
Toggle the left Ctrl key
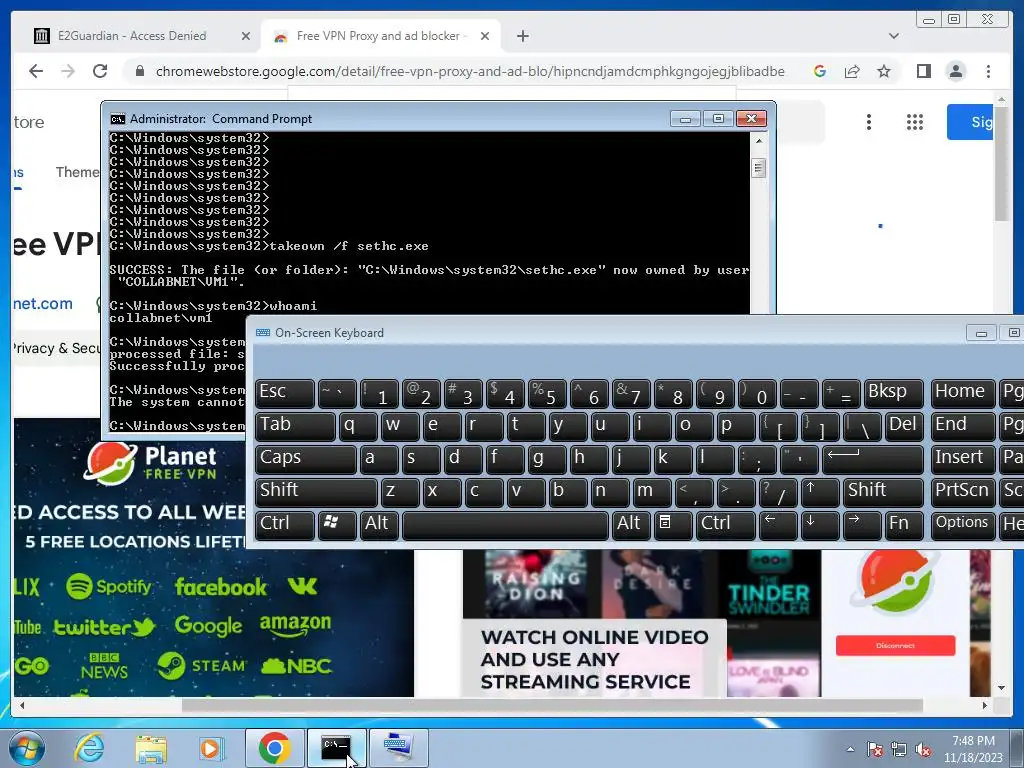coord(285,524)
